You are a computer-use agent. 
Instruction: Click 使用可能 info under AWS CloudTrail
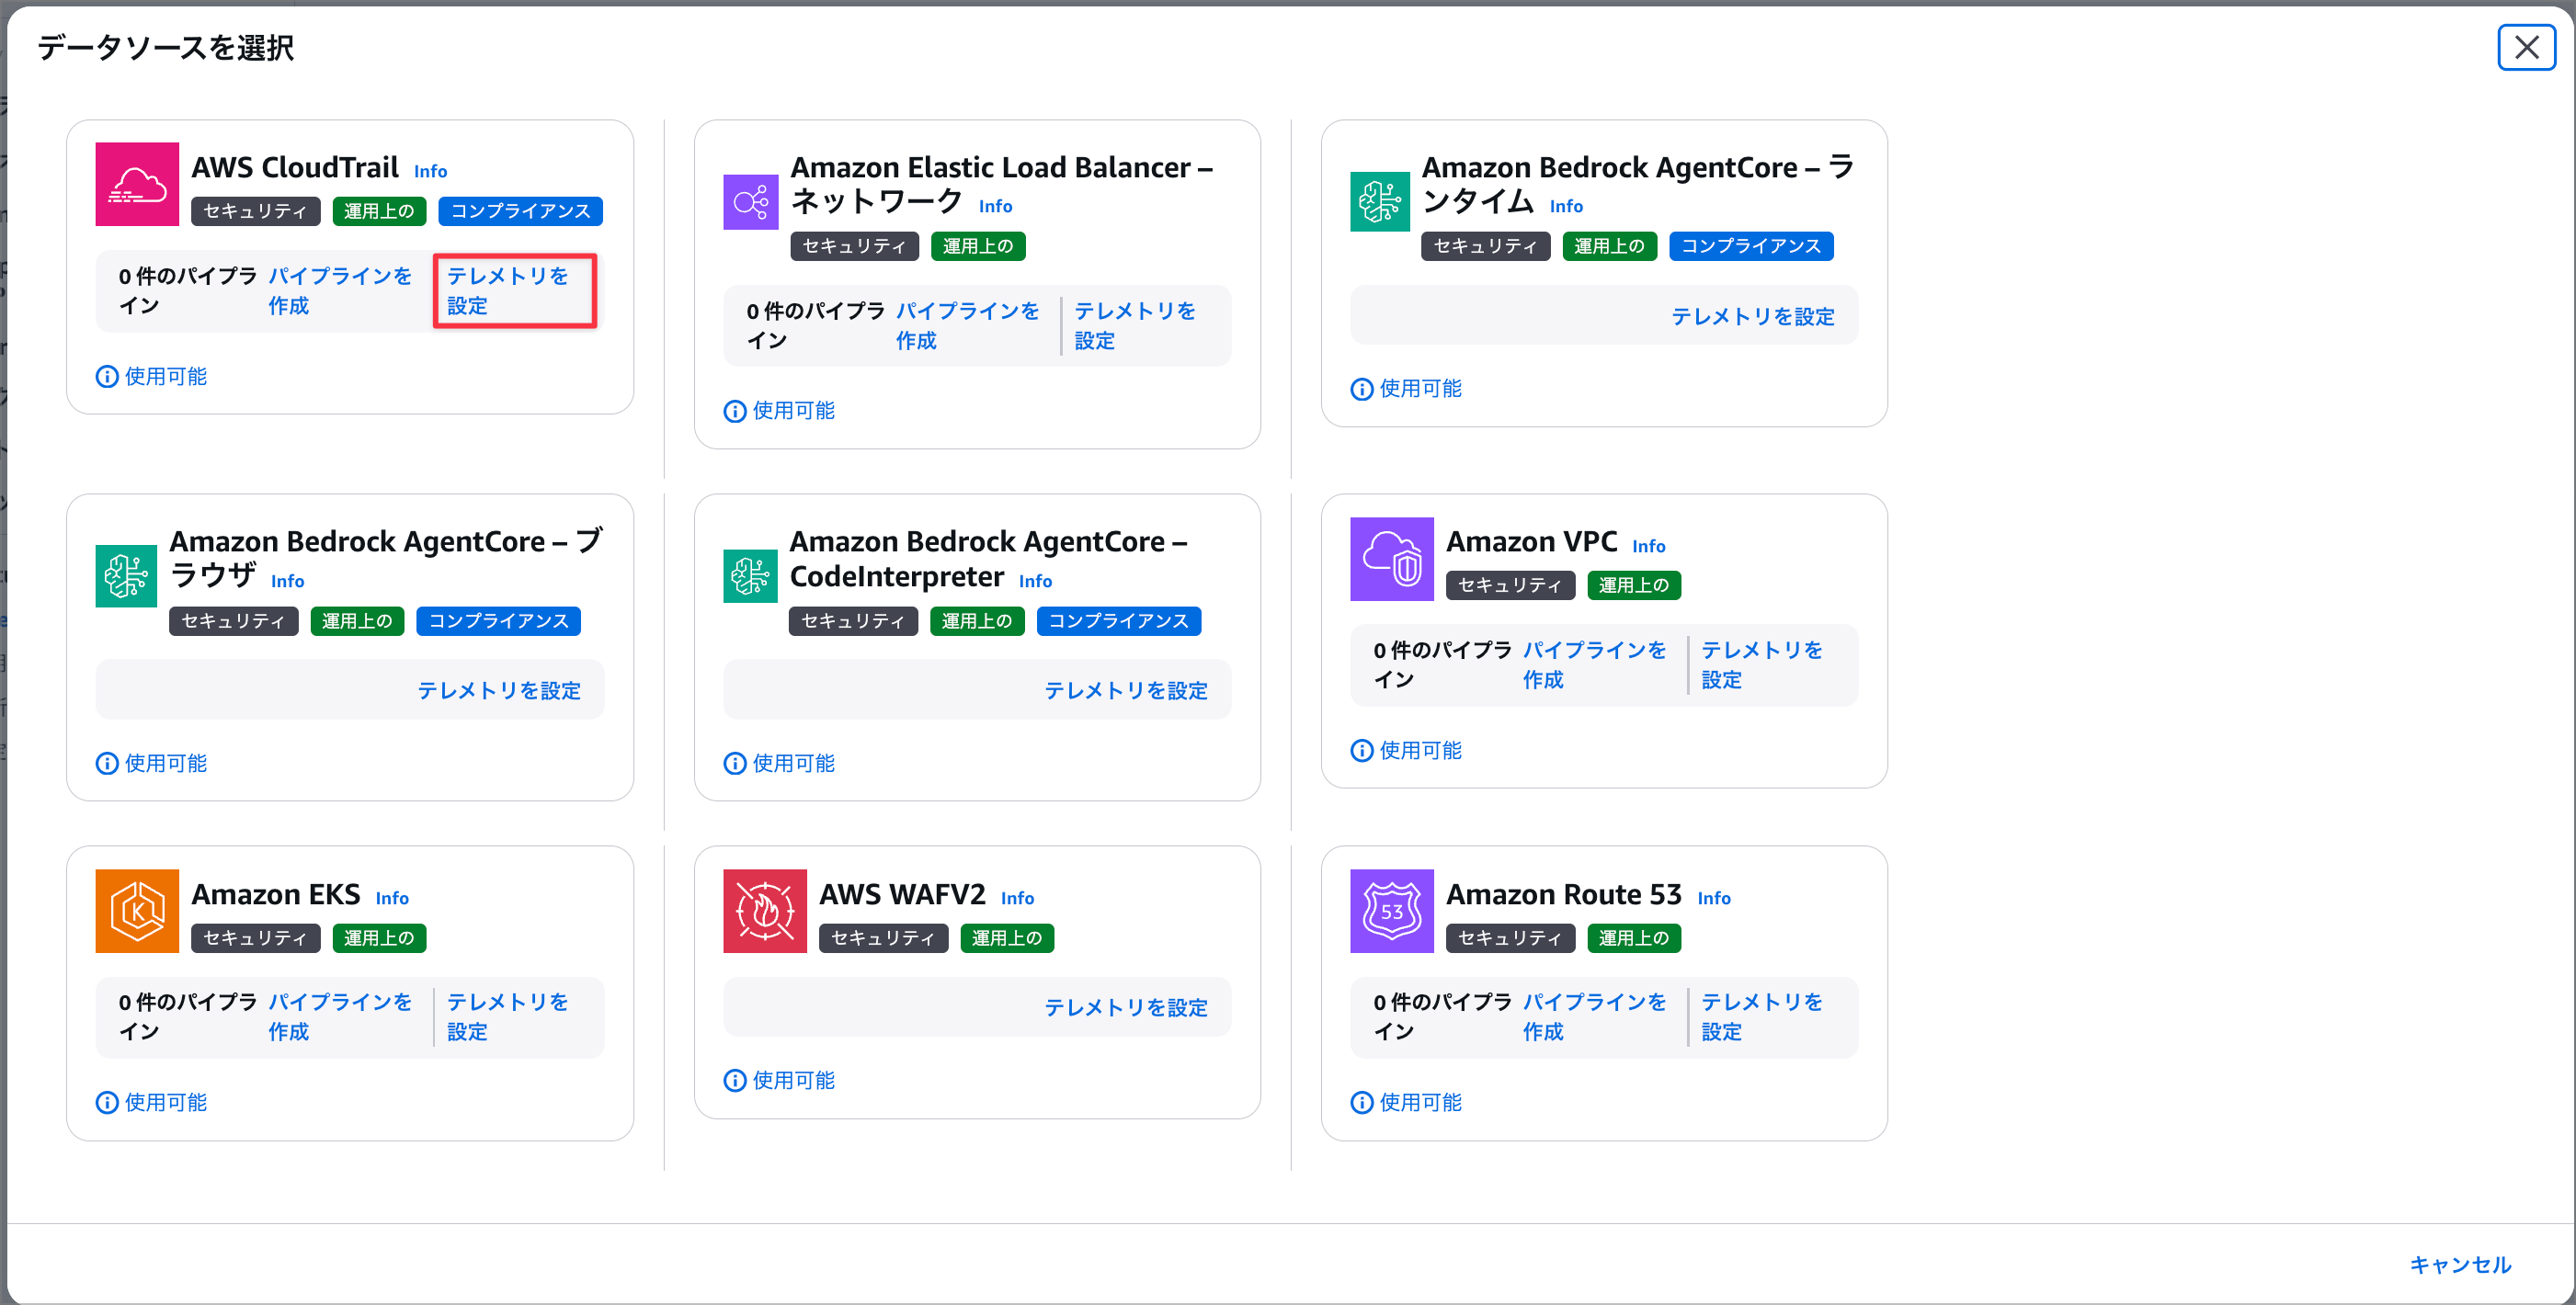pos(152,376)
